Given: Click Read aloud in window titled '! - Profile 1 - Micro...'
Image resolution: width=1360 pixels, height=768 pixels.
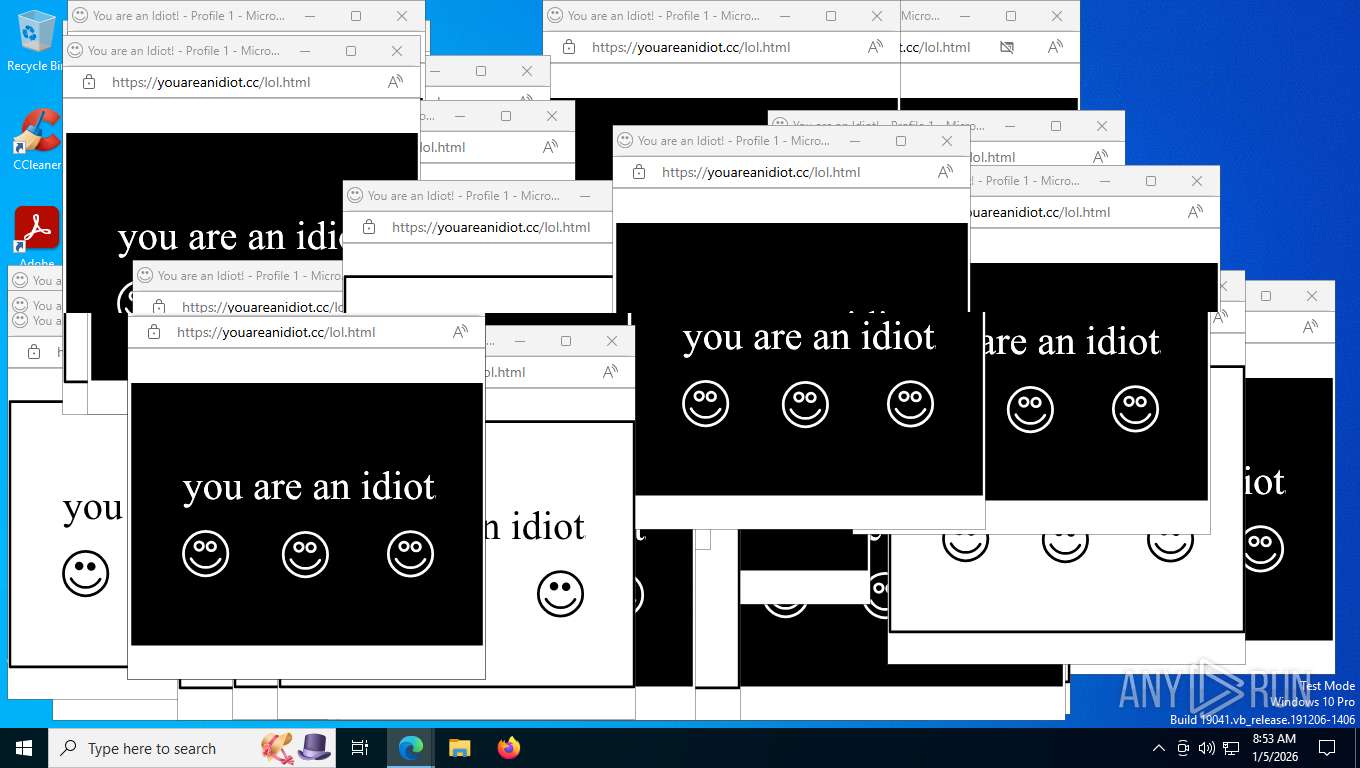Looking at the screenshot, I should [x=1195, y=212].
